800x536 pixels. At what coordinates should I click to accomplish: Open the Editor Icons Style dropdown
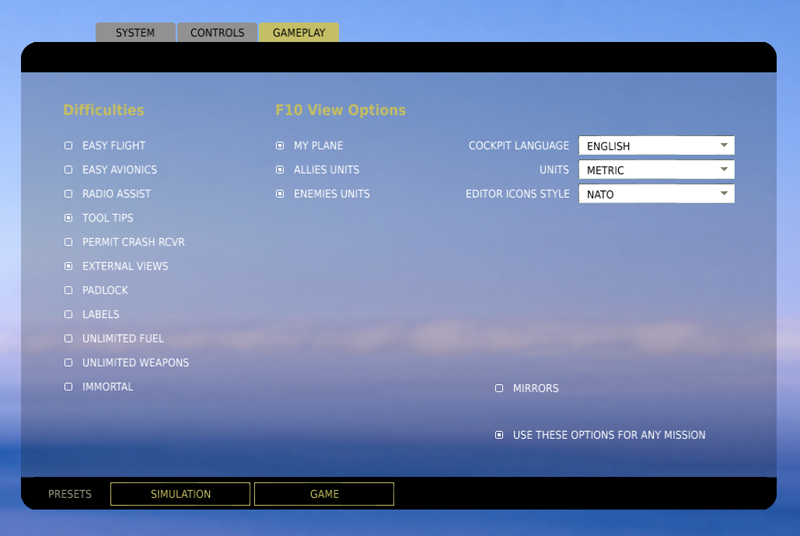[656, 194]
